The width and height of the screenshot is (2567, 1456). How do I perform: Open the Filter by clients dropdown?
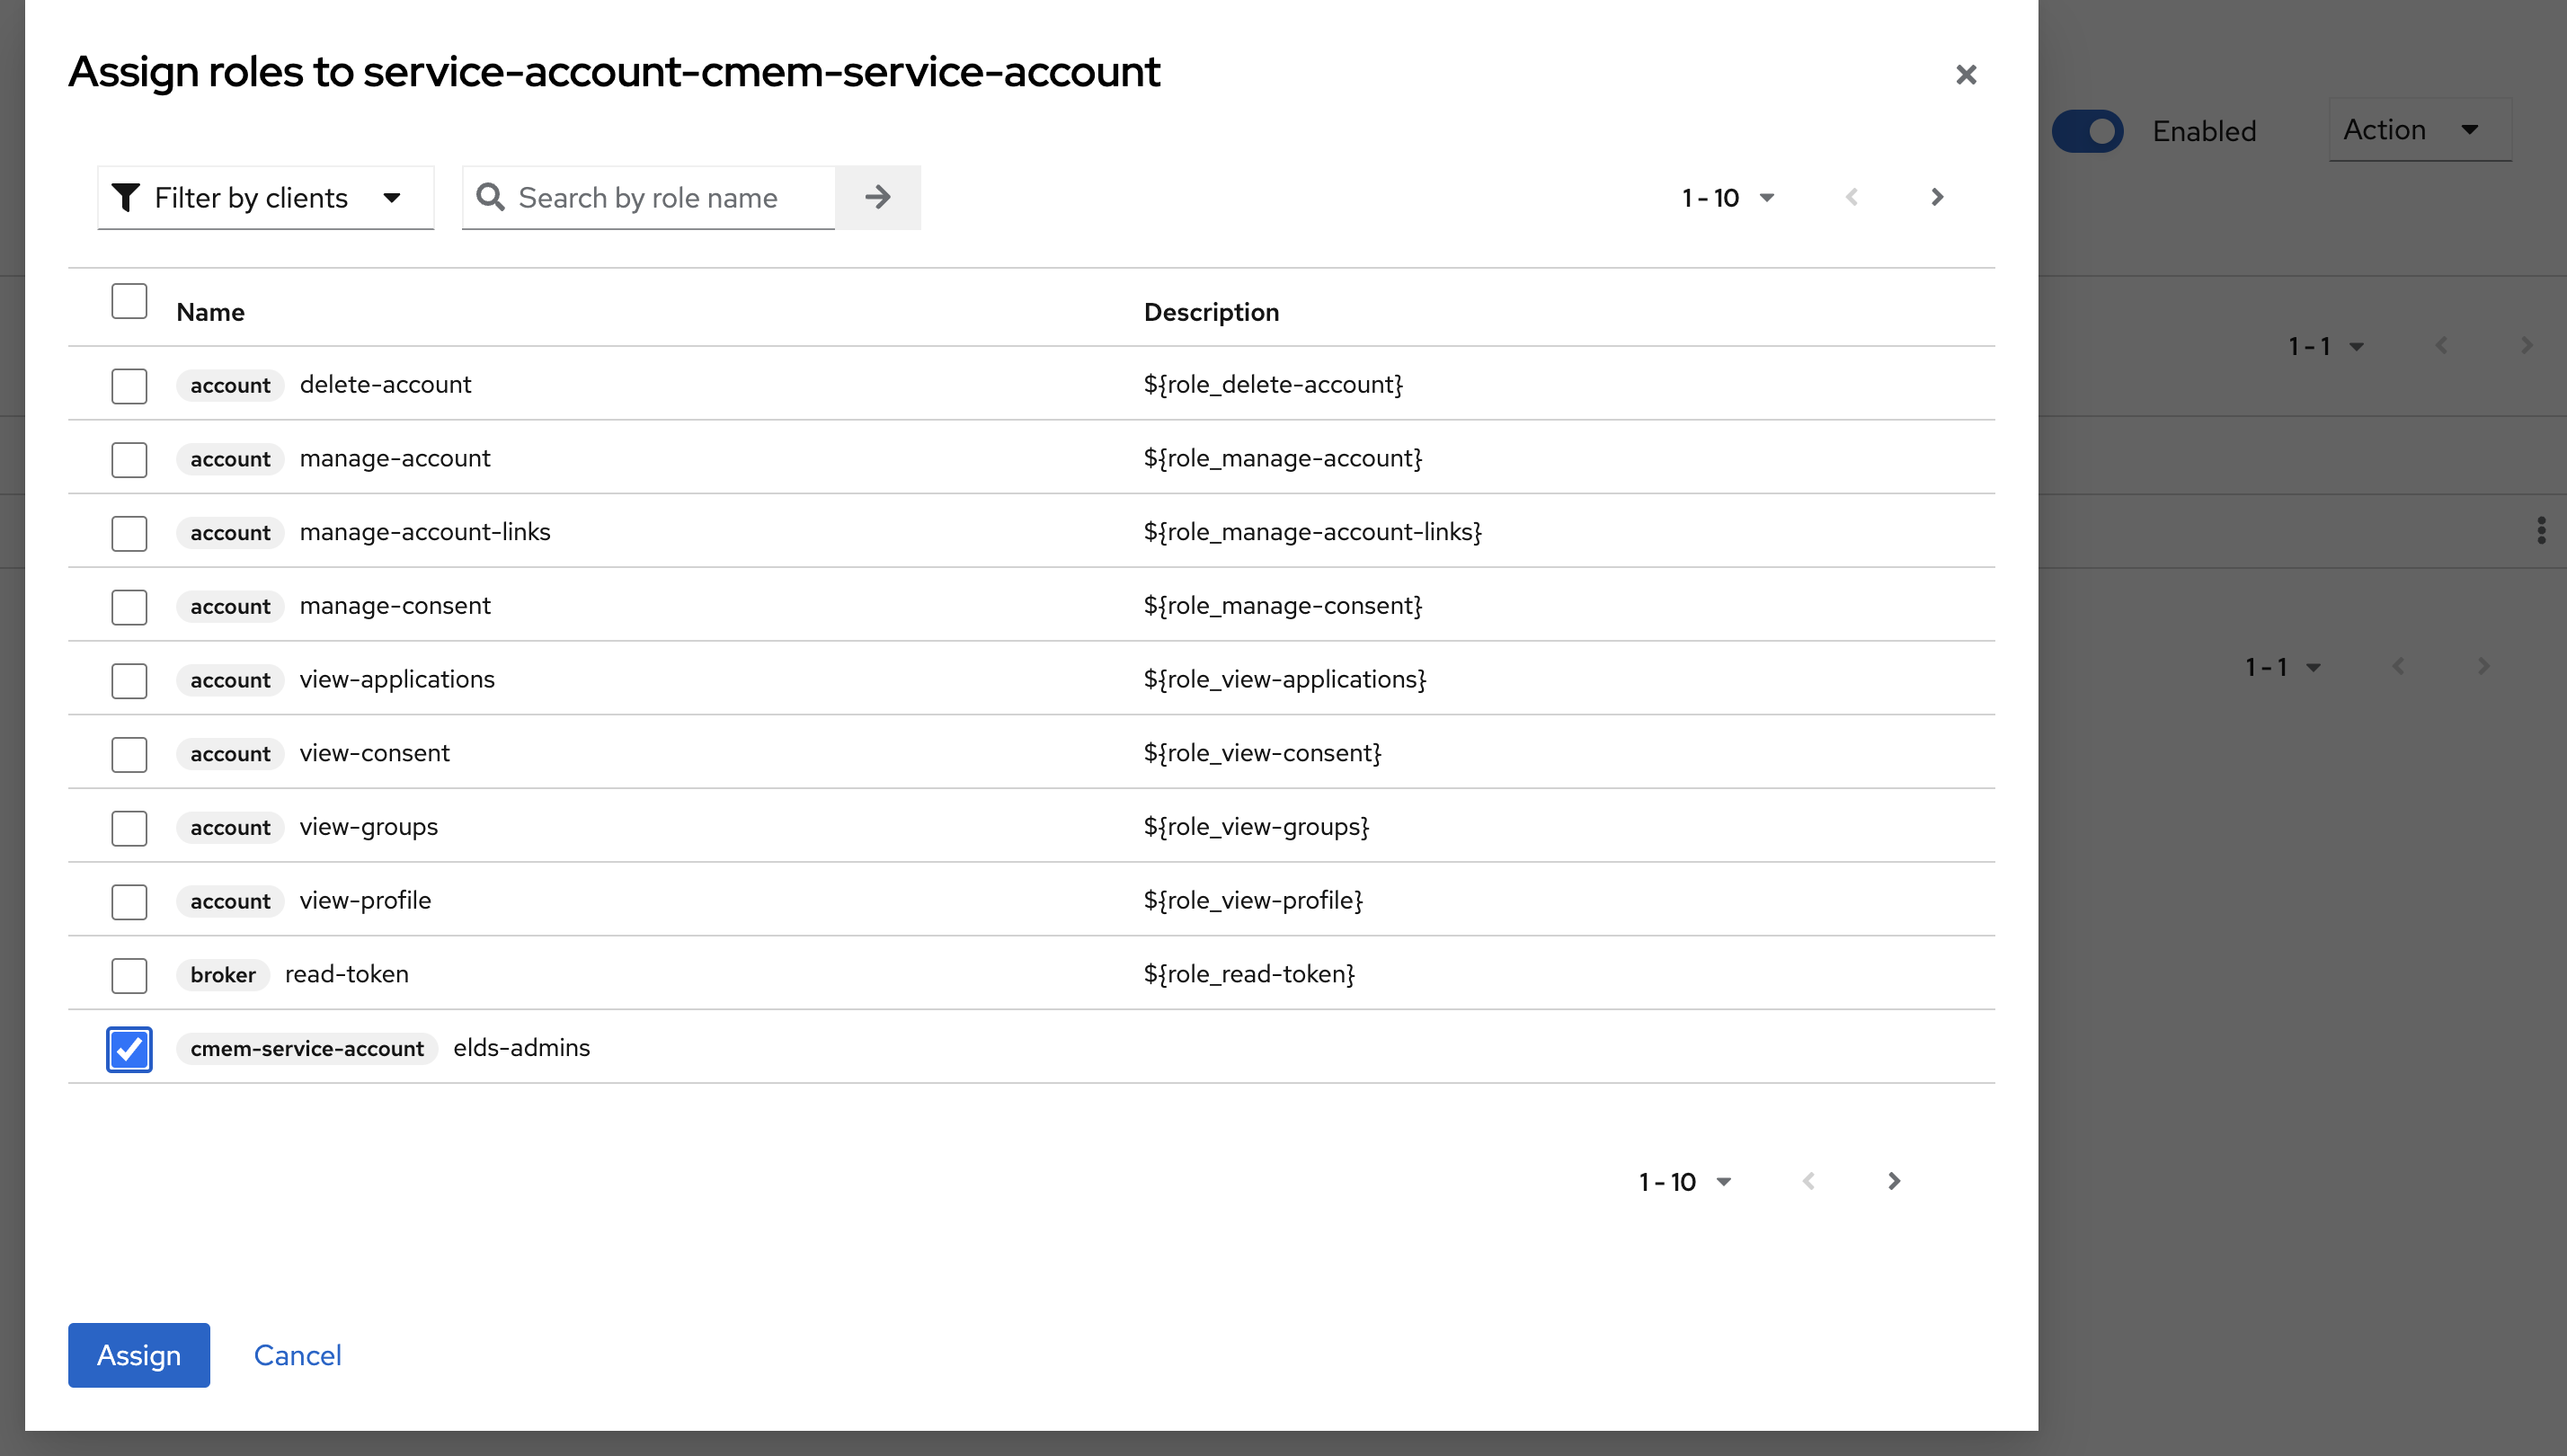pos(264,197)
